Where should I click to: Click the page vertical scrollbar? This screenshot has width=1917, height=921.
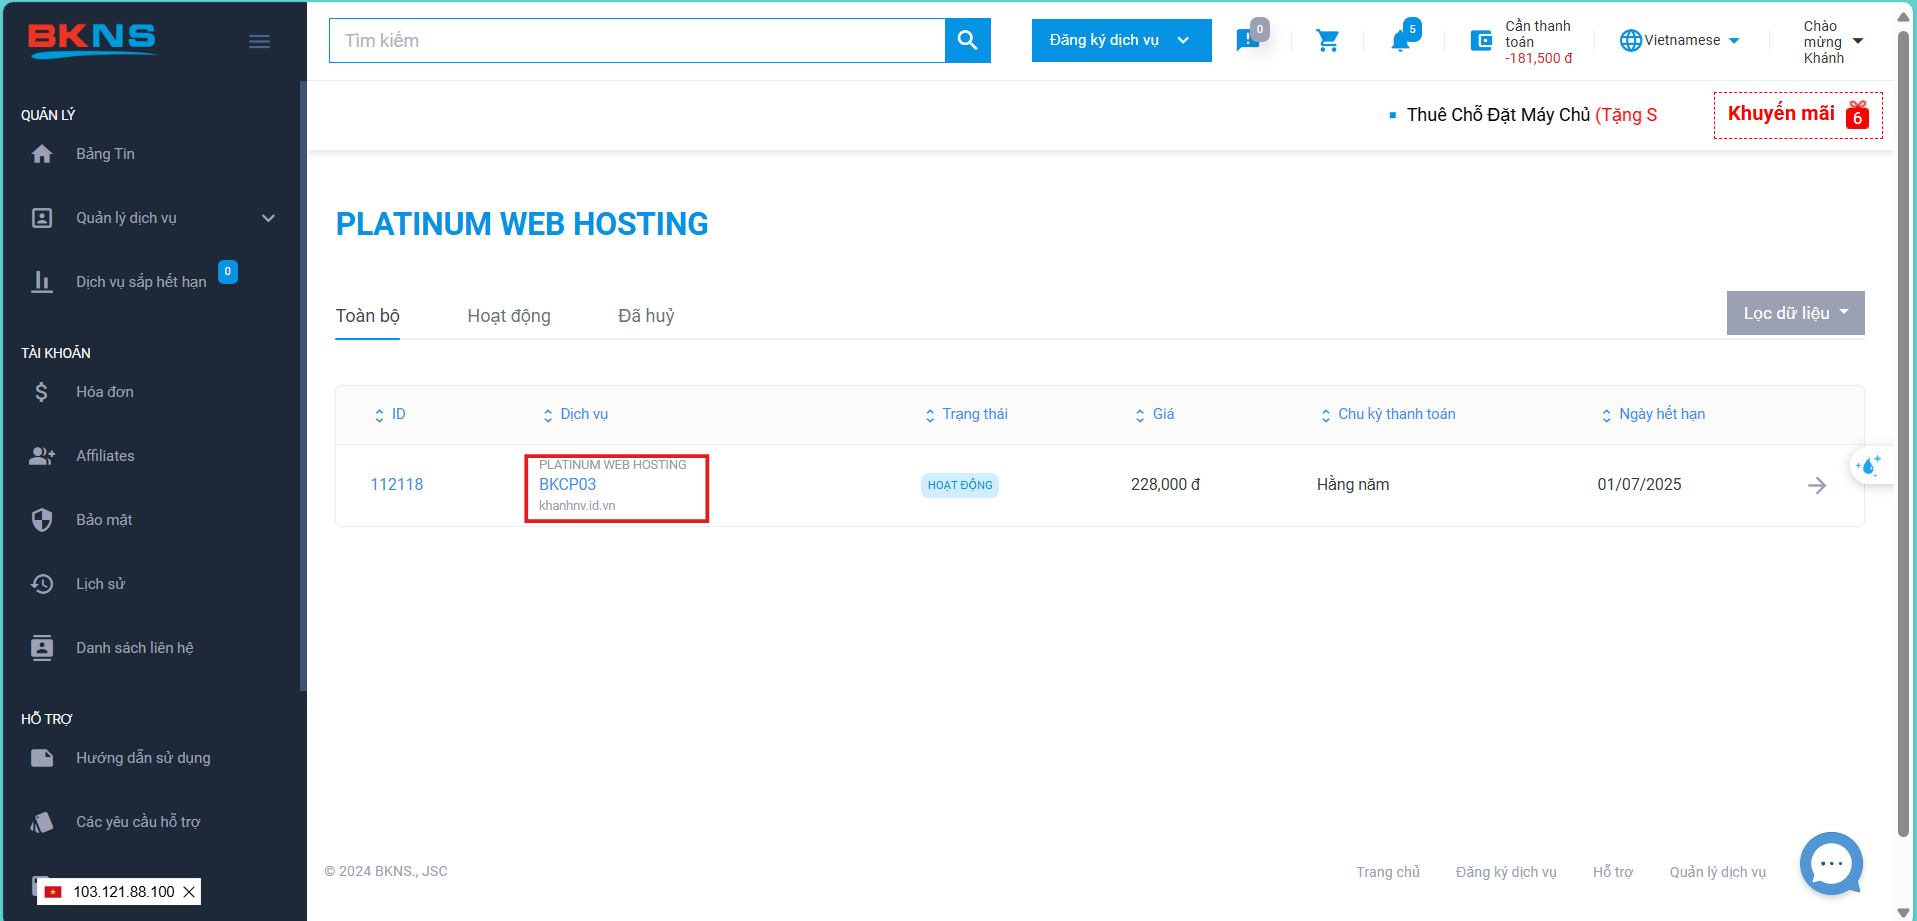pyautogui.click(x=1903, y=434)
